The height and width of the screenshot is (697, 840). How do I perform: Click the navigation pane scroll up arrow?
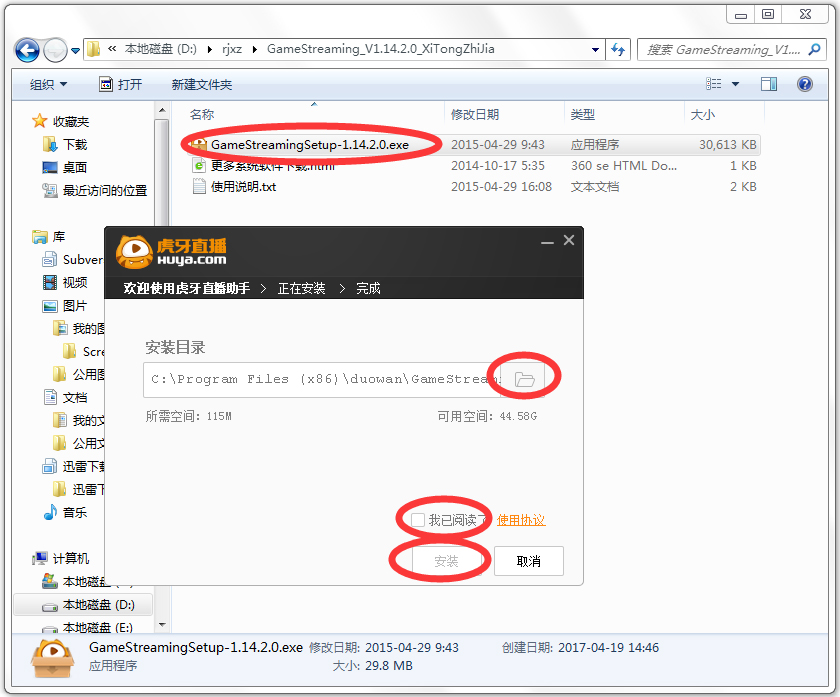pos(162,110)
